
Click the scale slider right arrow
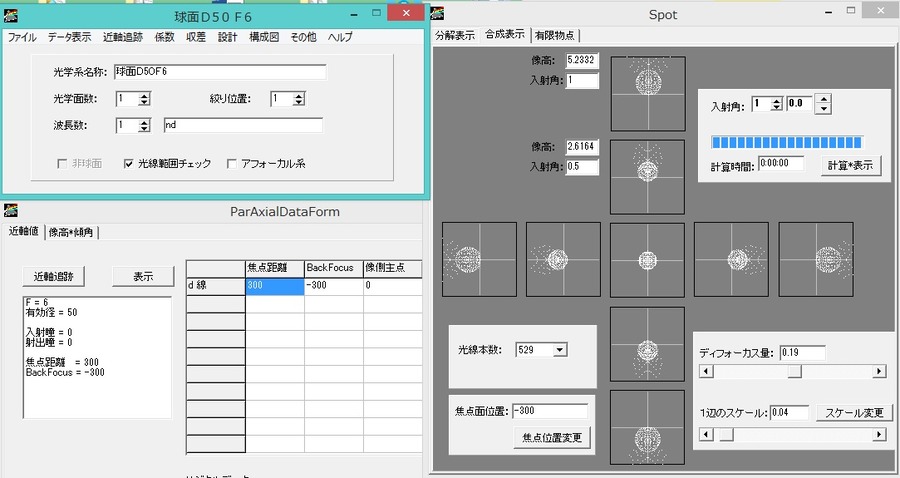[879, 435]
